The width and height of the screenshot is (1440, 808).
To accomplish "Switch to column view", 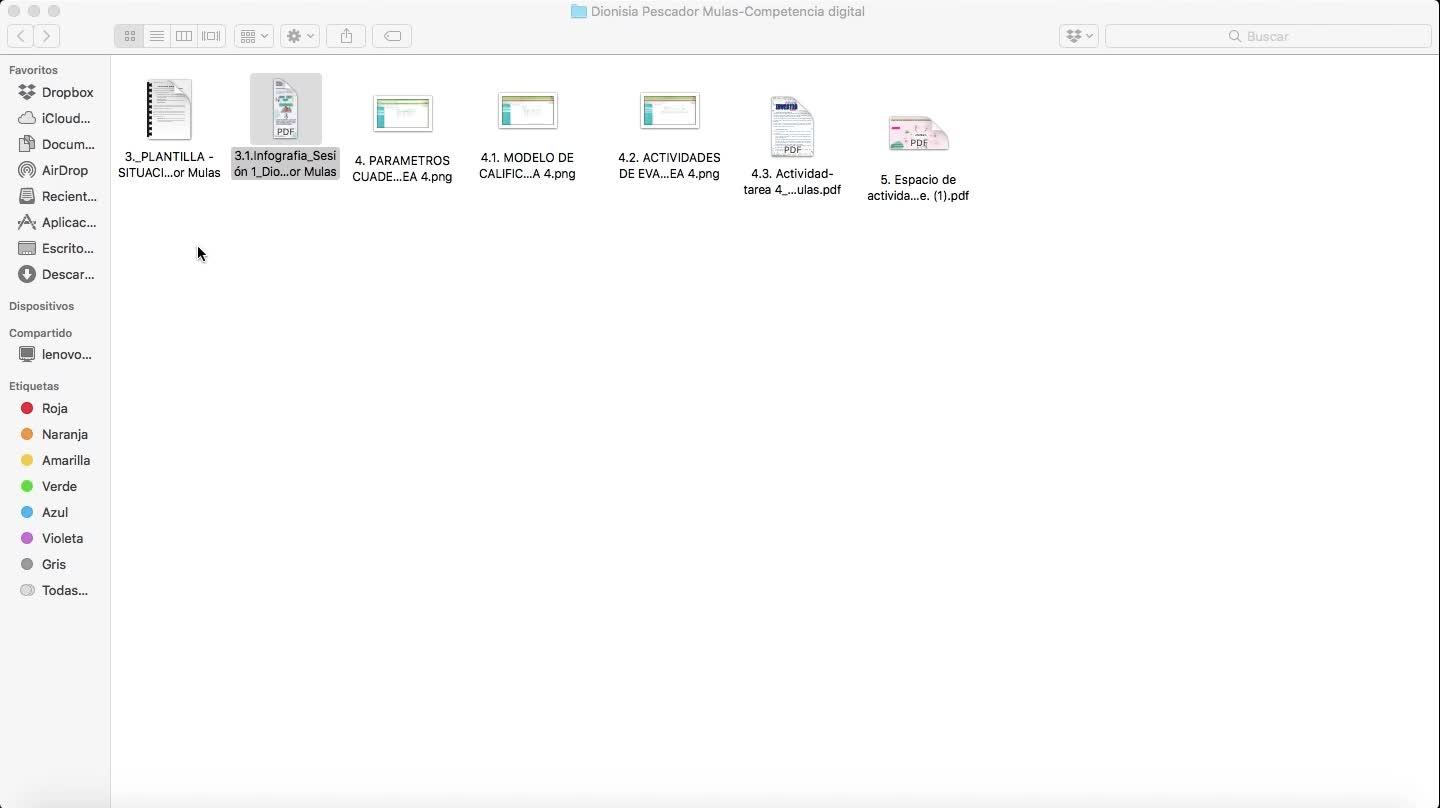I will pos(184,36).
